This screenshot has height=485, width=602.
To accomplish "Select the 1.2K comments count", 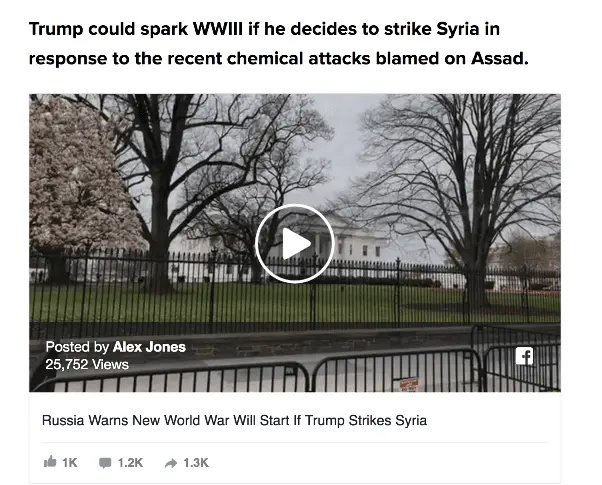I will pos(130,463).
